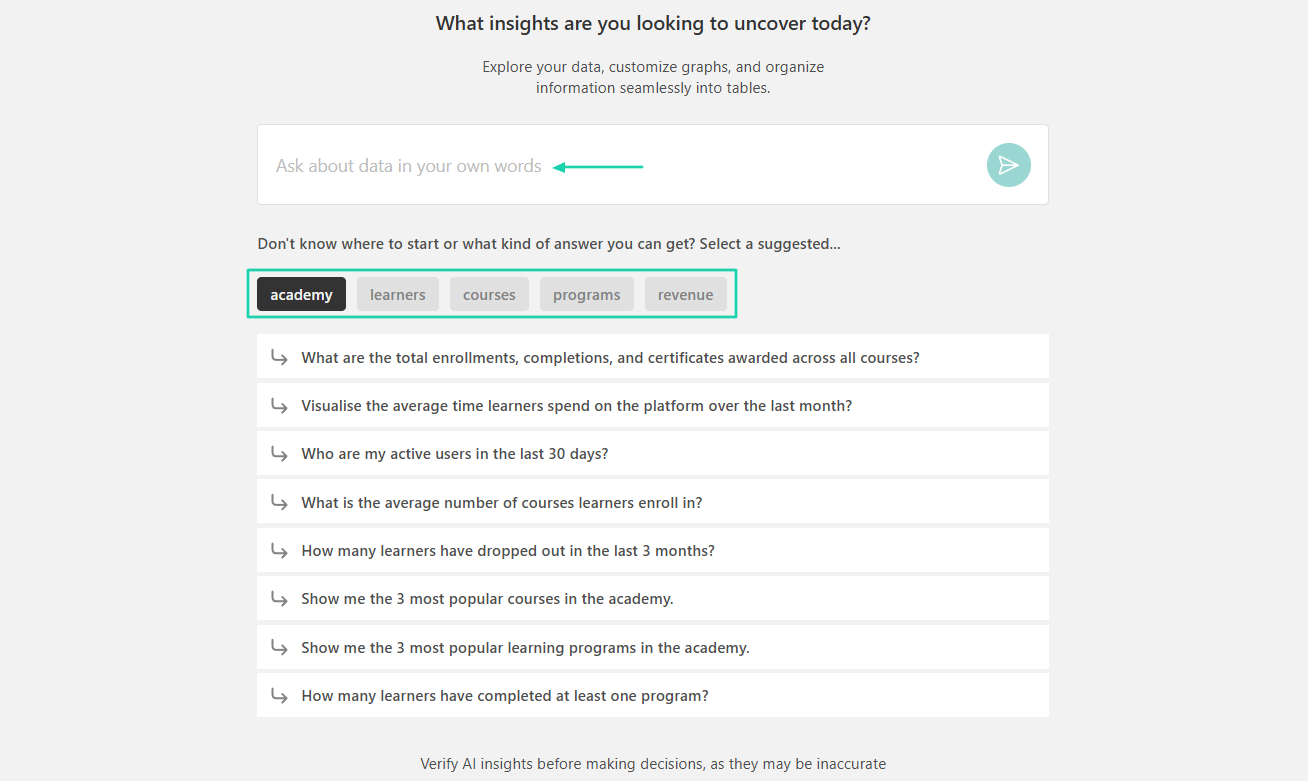Select the academy category tab

[x=301, y=294]
